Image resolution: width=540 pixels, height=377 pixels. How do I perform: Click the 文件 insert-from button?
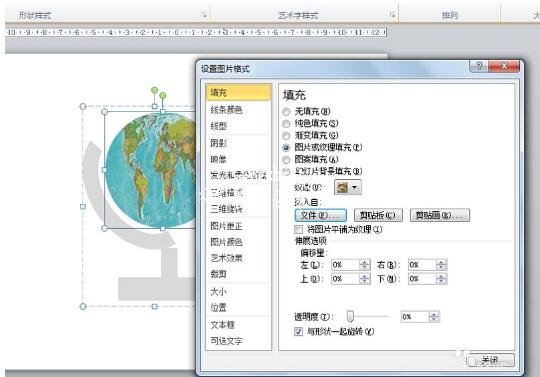pos(321,215)
